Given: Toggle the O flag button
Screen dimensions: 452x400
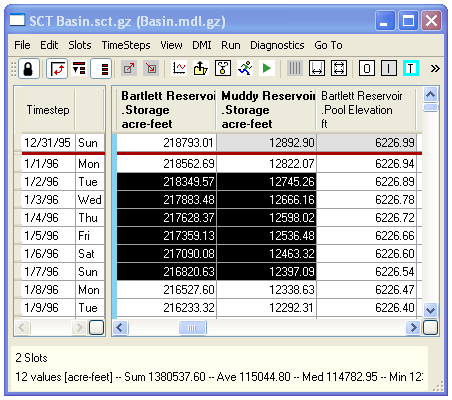Looking at the screenshot, I should [x=367, y=69].
